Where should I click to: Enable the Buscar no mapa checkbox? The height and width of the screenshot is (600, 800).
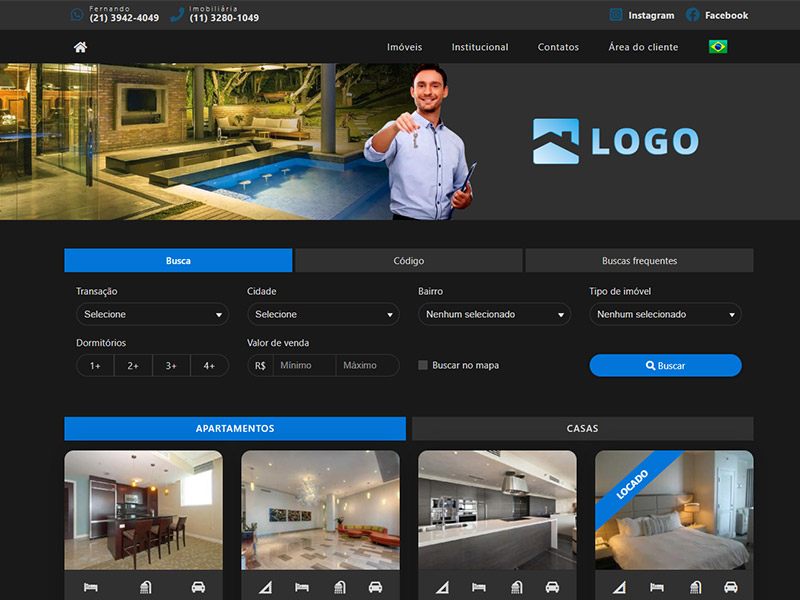pyautogui.click(x=423, y=365)
